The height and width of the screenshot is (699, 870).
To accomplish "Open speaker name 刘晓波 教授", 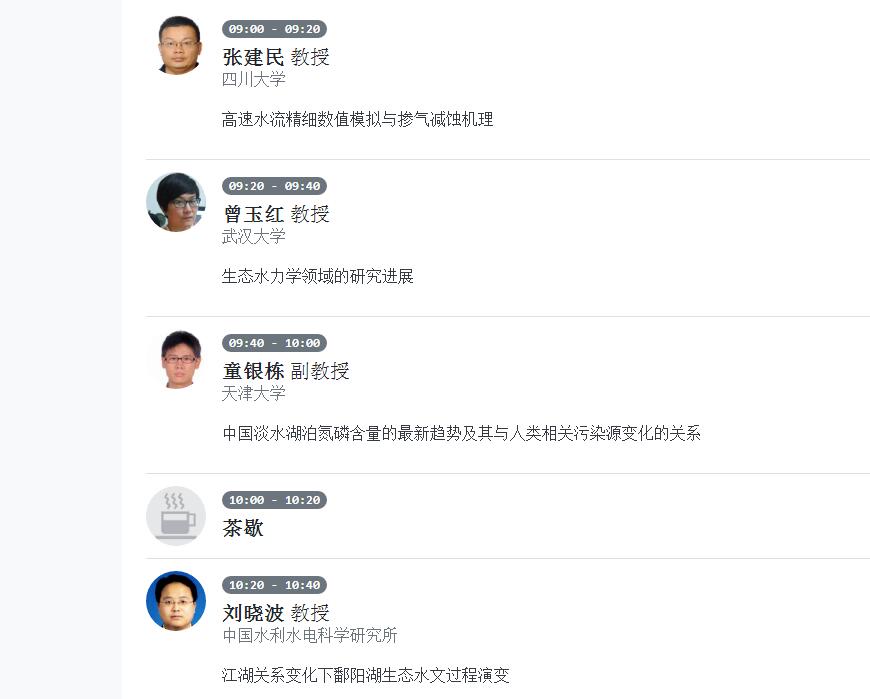I will (275, 613).
